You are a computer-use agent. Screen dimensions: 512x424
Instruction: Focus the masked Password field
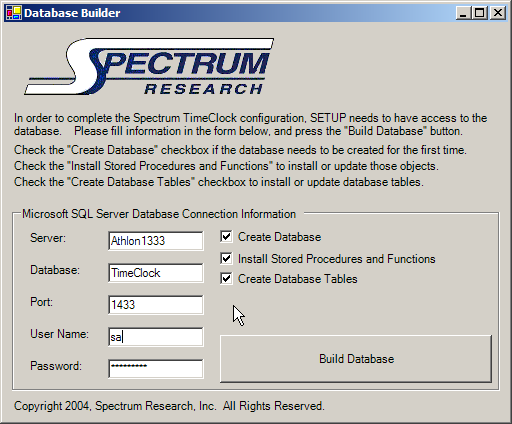point(156,369)
